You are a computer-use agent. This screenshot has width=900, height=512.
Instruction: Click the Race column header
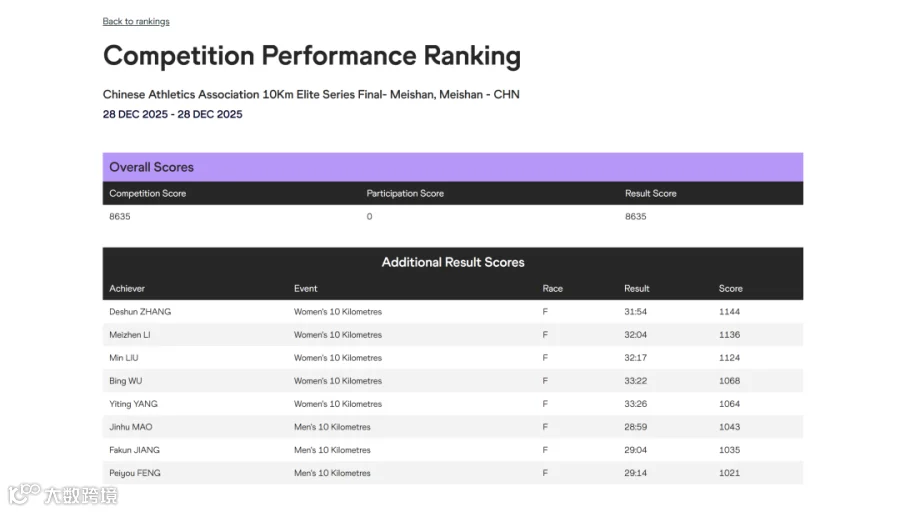tap(552, 289)
